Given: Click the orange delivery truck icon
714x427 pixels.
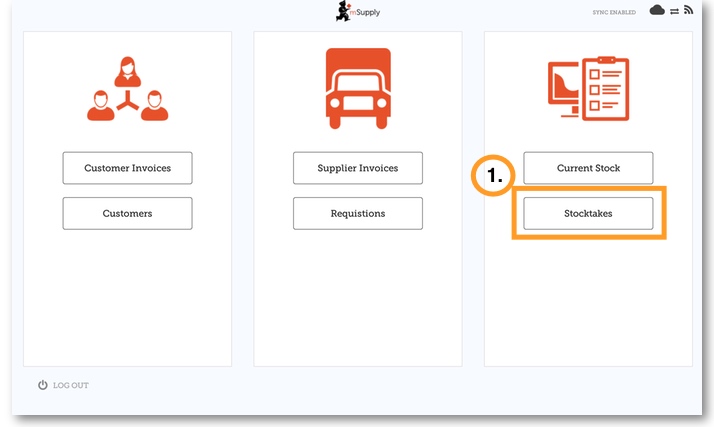Looking at the screenshot, I should tap(357, 88).
